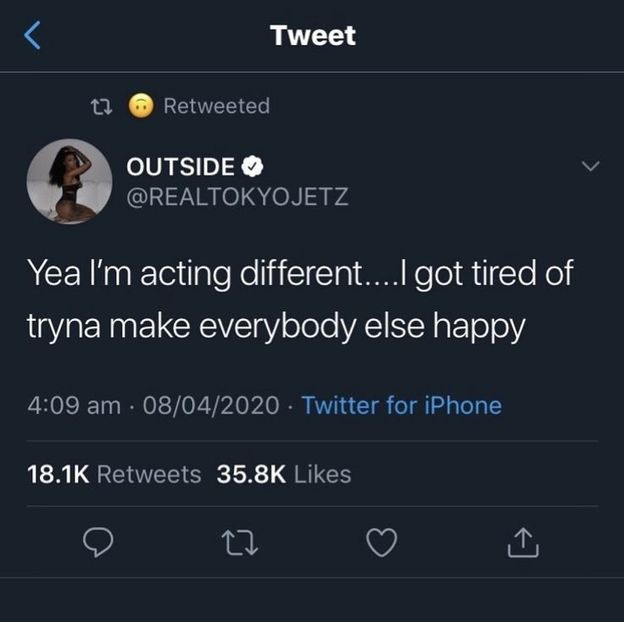The height and width of the screenshot is (622, 624).
Task: Go back using the top-left arrow
Action: [x=32, y=38]
